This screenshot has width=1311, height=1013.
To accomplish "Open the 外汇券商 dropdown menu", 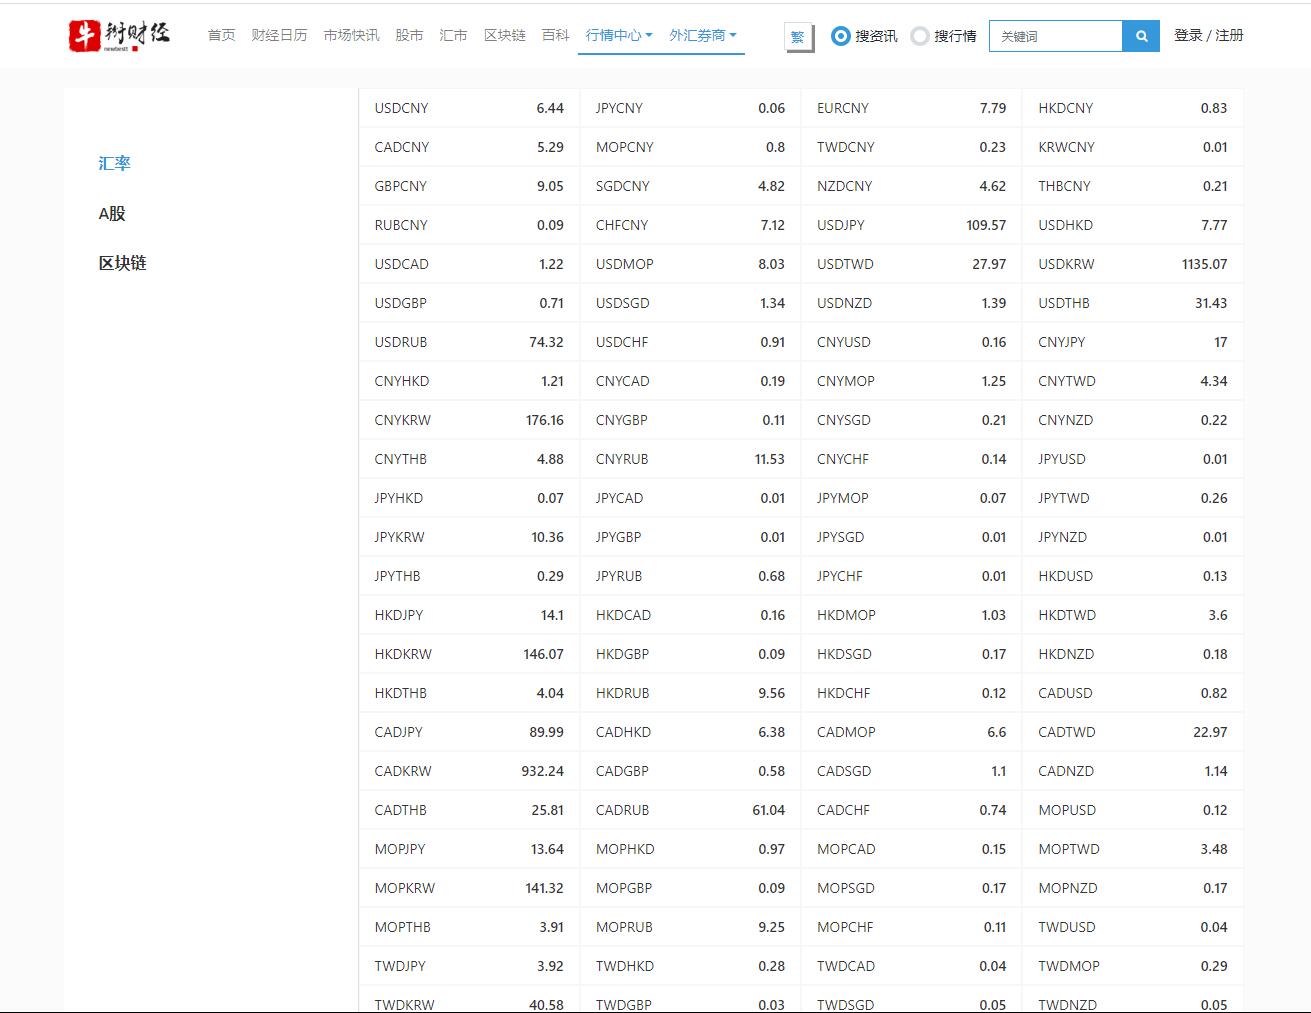I will 702,35.
